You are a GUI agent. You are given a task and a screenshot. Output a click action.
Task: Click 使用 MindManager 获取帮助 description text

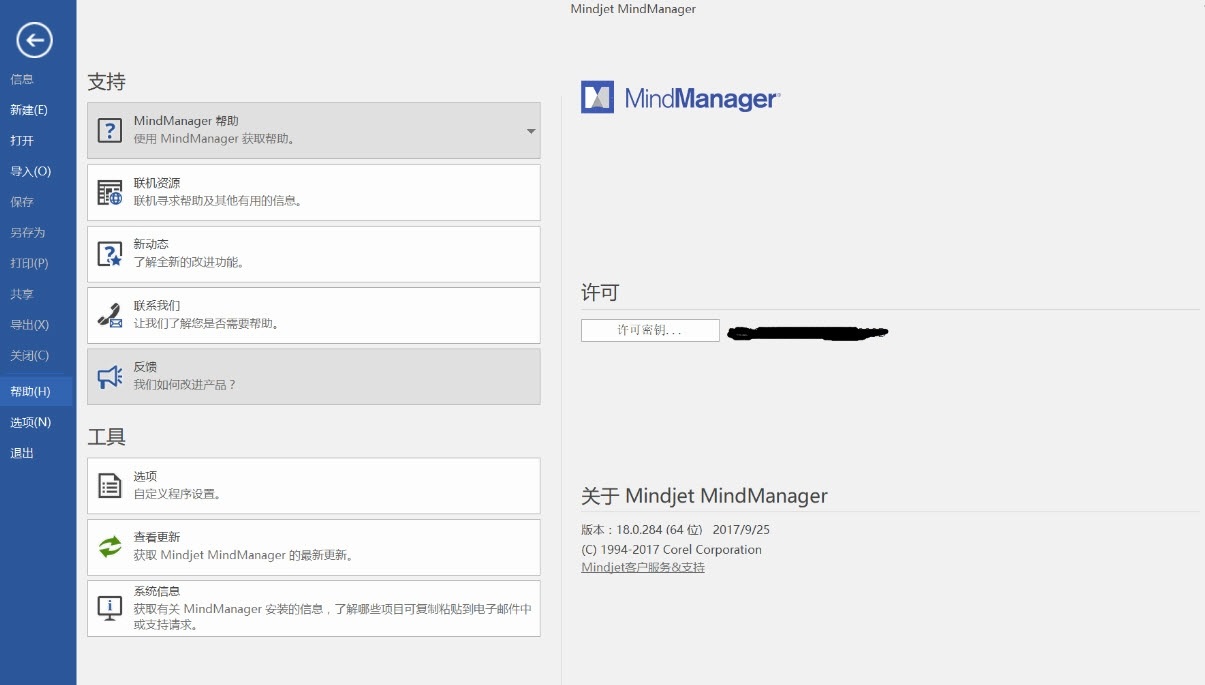[214, 139]
